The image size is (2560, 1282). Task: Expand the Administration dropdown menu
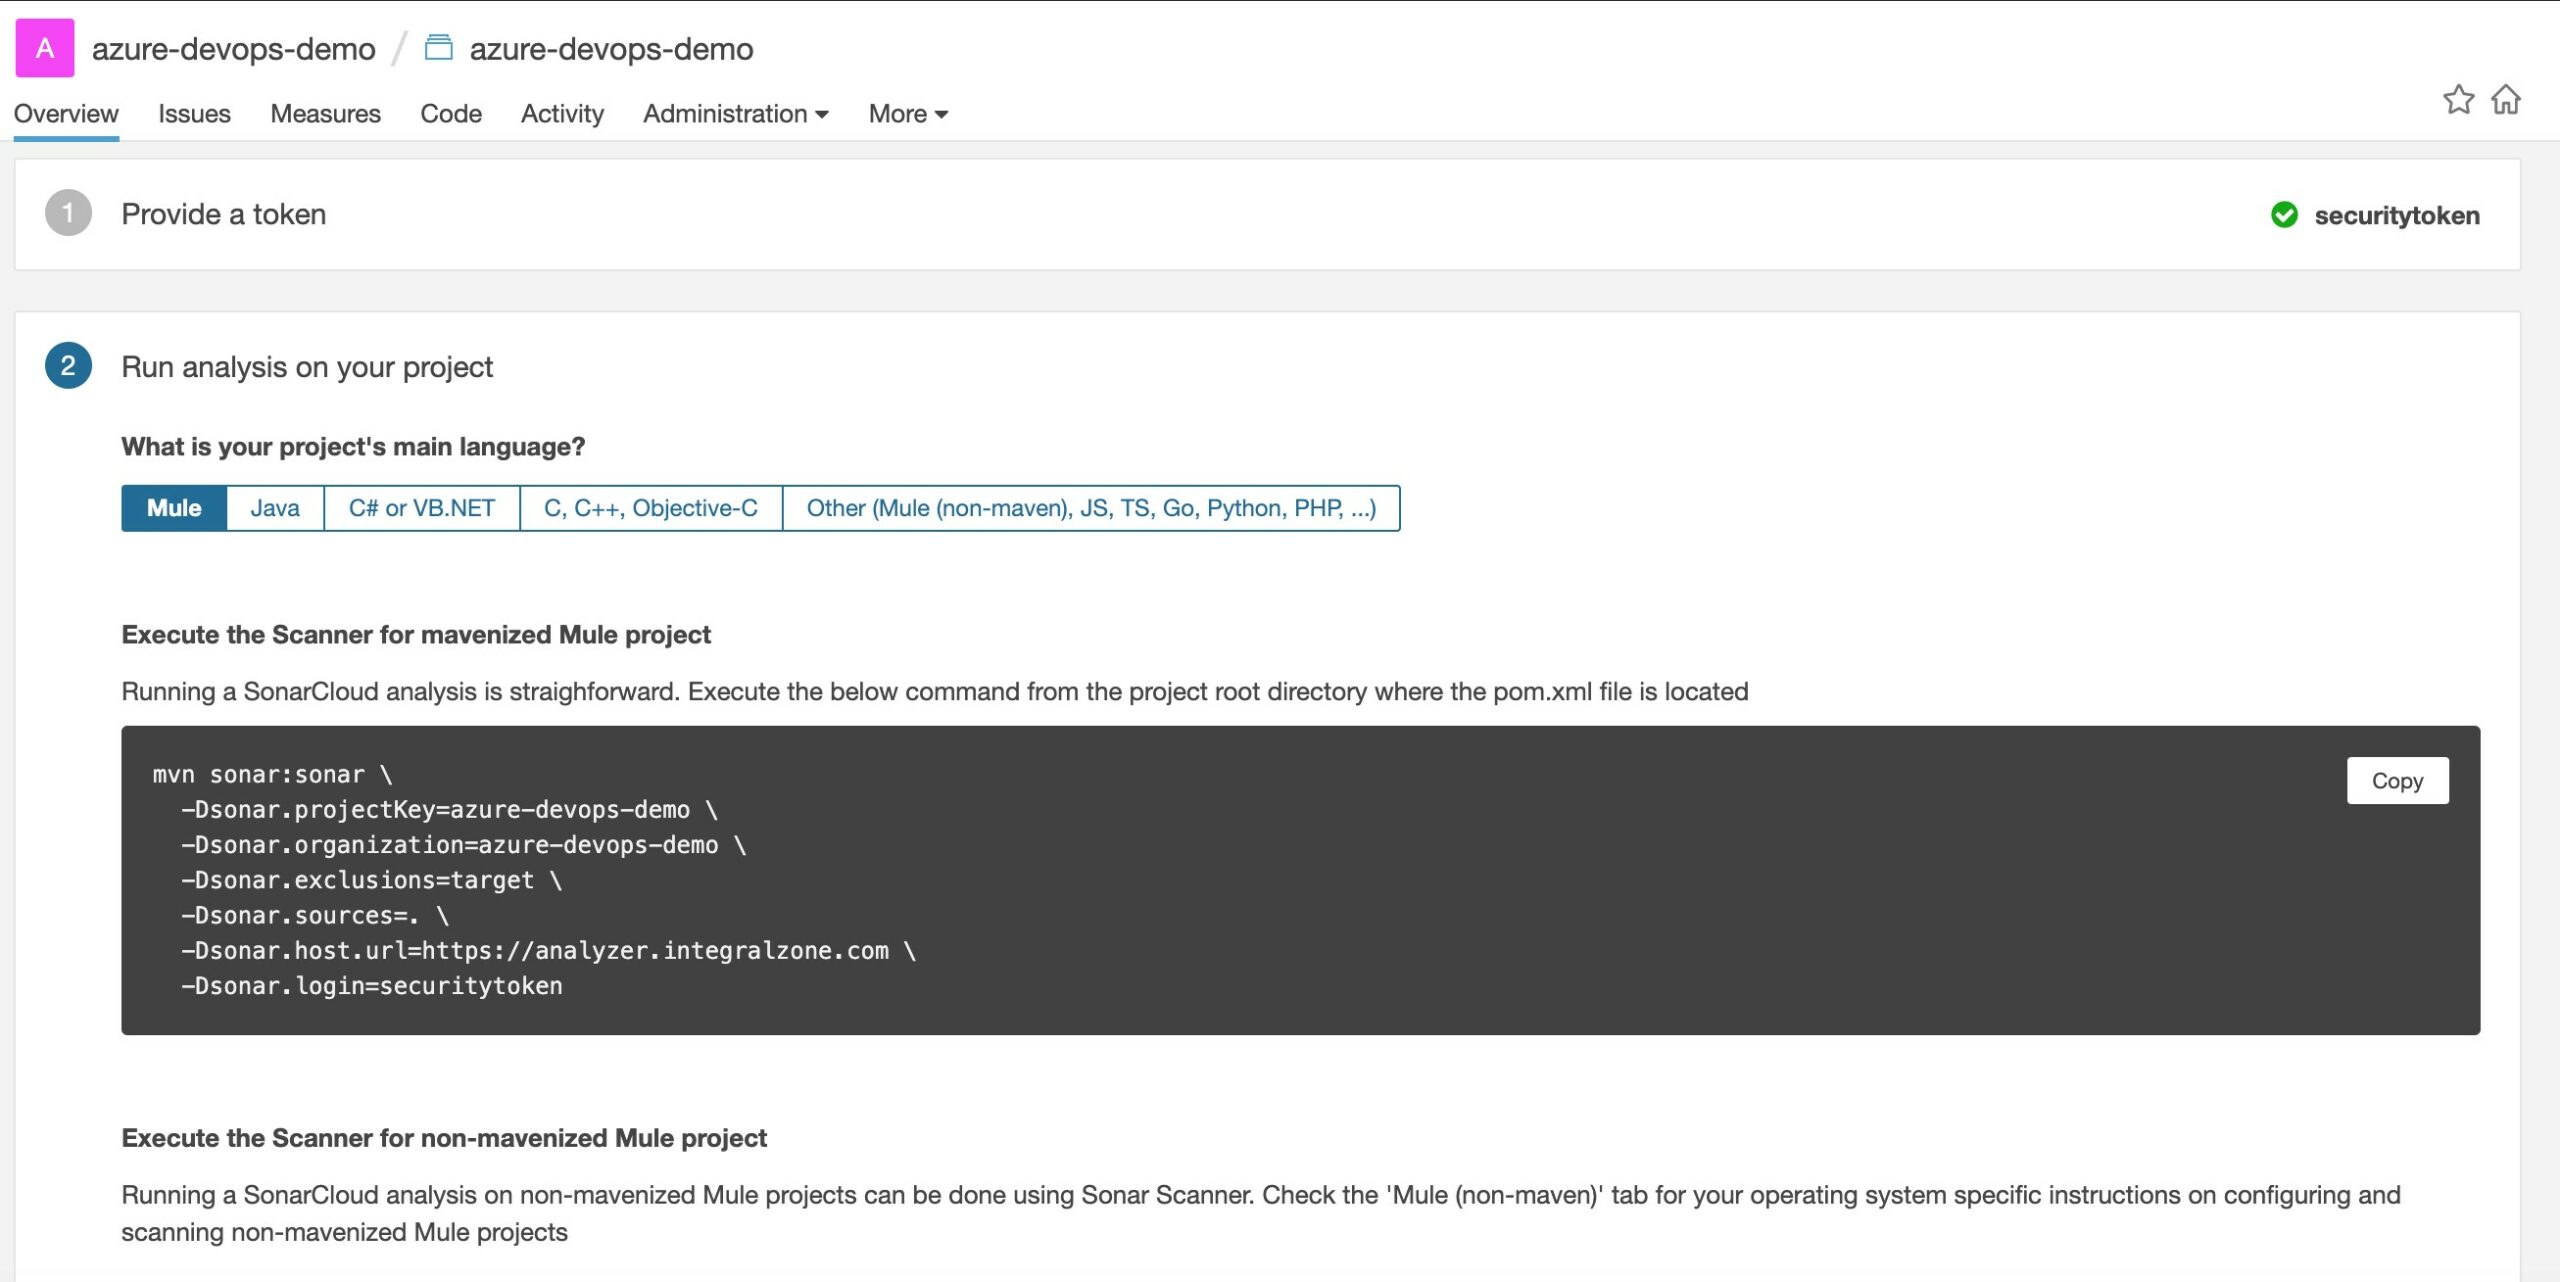click(x=736, y=114)
